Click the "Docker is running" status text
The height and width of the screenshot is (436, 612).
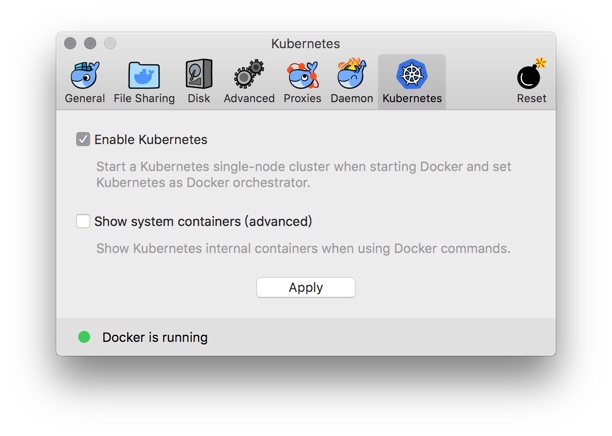click(155, 337)
